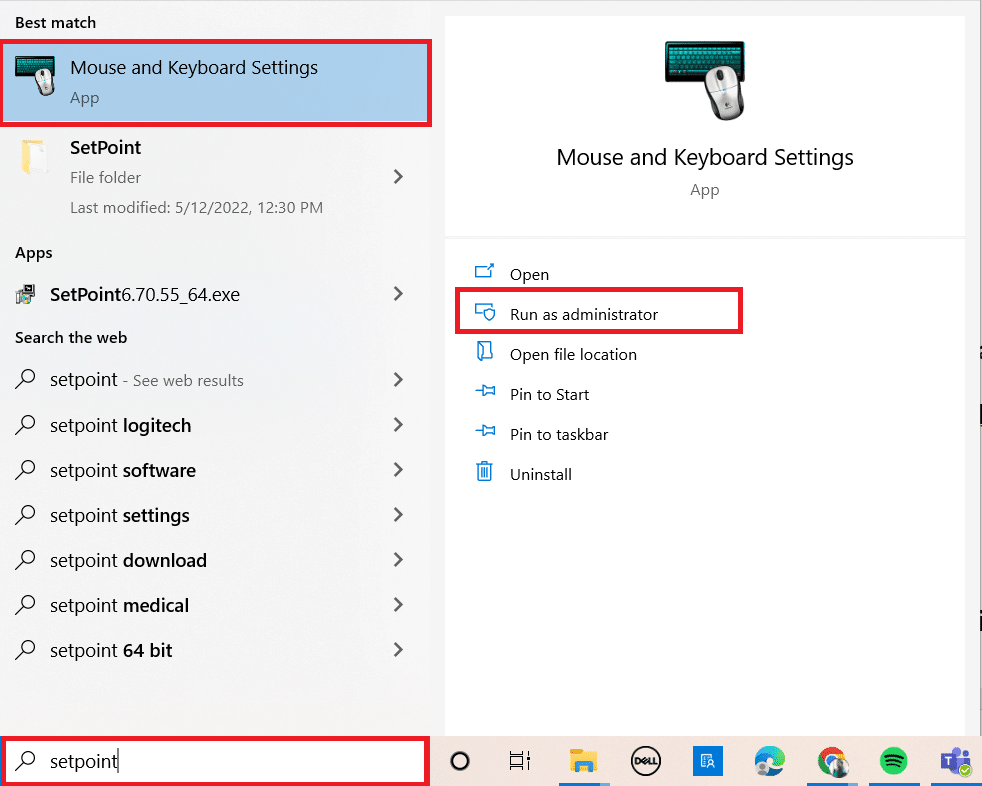982x786 pixels.
Task: Expand 'setpoint 64 bit' chevron
Action: coord(398,650)
